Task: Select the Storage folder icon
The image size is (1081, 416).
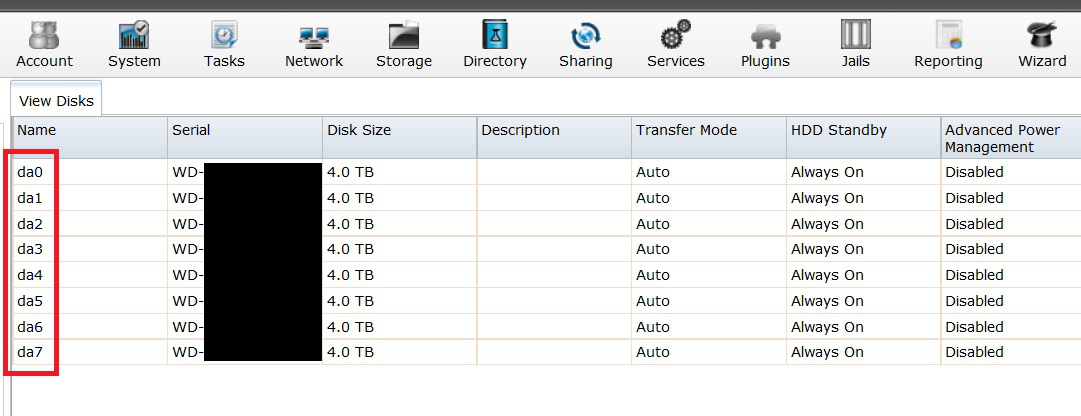Action: 404,37
